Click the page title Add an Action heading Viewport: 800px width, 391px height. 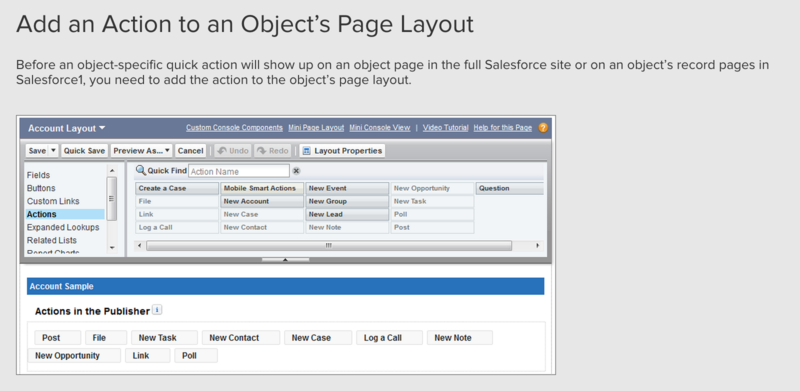[x=245, y=25]
